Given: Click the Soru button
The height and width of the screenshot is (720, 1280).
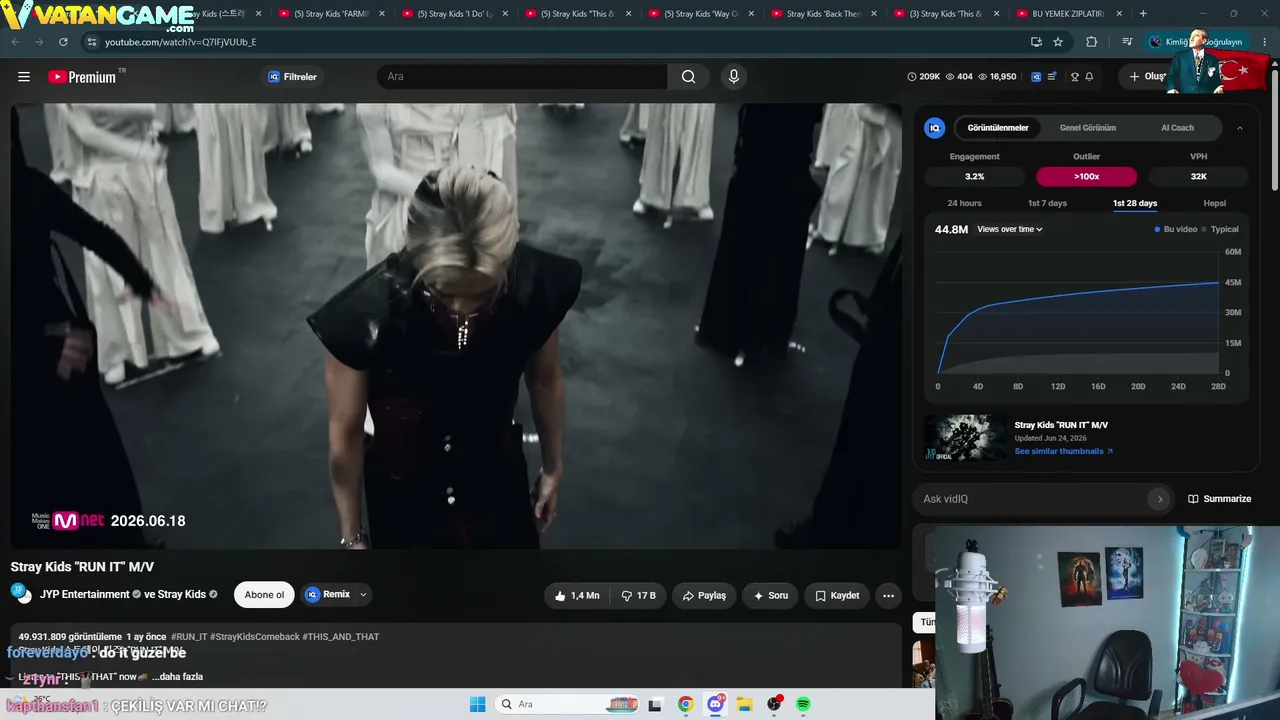Looking at the screenshot, I should [770, 595].
